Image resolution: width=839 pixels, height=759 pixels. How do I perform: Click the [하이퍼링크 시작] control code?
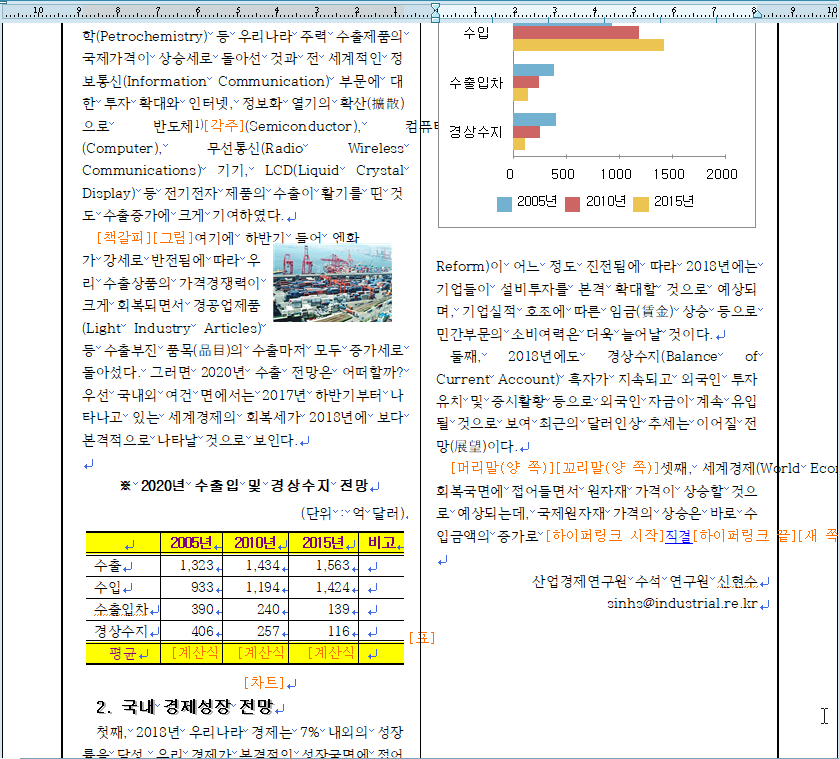tap(605, 536)
